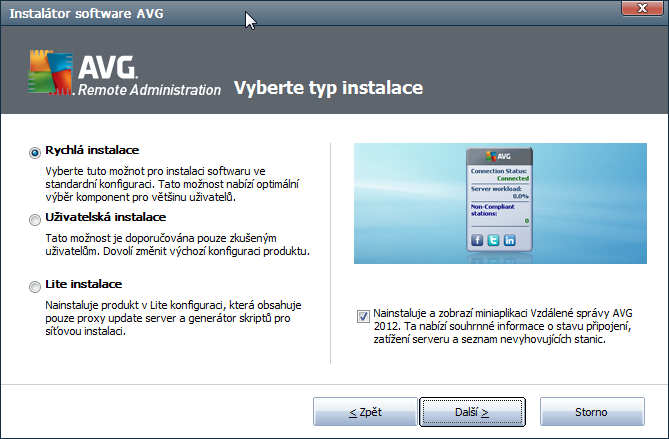Viewport: 669px width, 439px height.
Task: Choose the Uživatelská instalace option
Action: tap(35, 220)
